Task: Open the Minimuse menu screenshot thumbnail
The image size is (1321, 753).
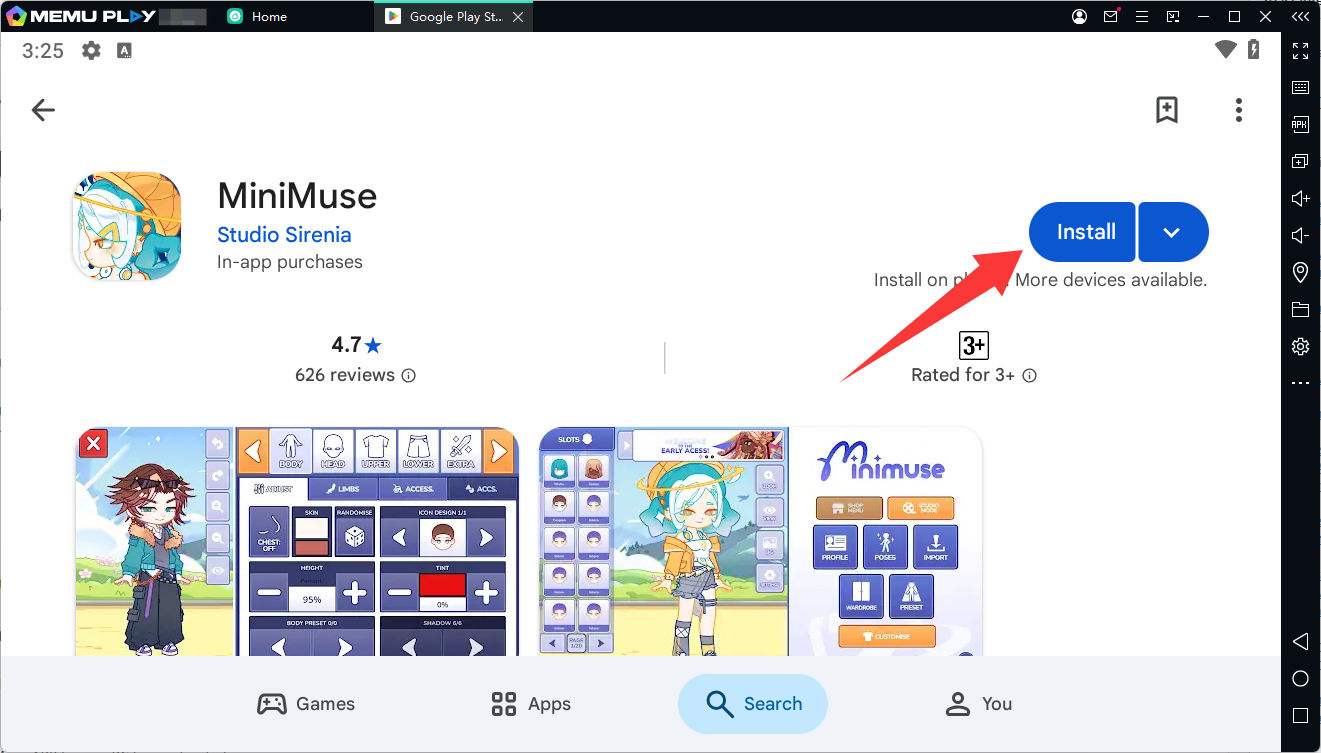Action: pos(760,541)
